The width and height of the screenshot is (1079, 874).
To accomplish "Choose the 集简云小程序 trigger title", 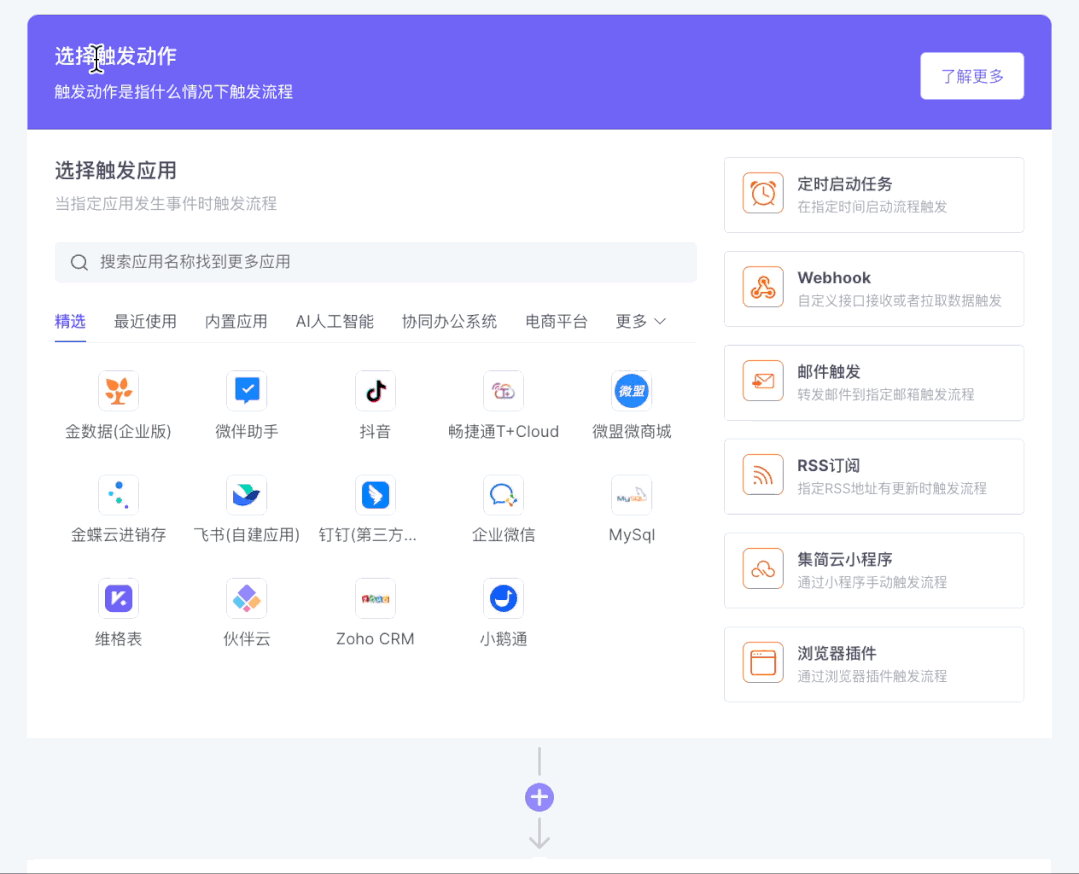I will click(x=844, y=559).
